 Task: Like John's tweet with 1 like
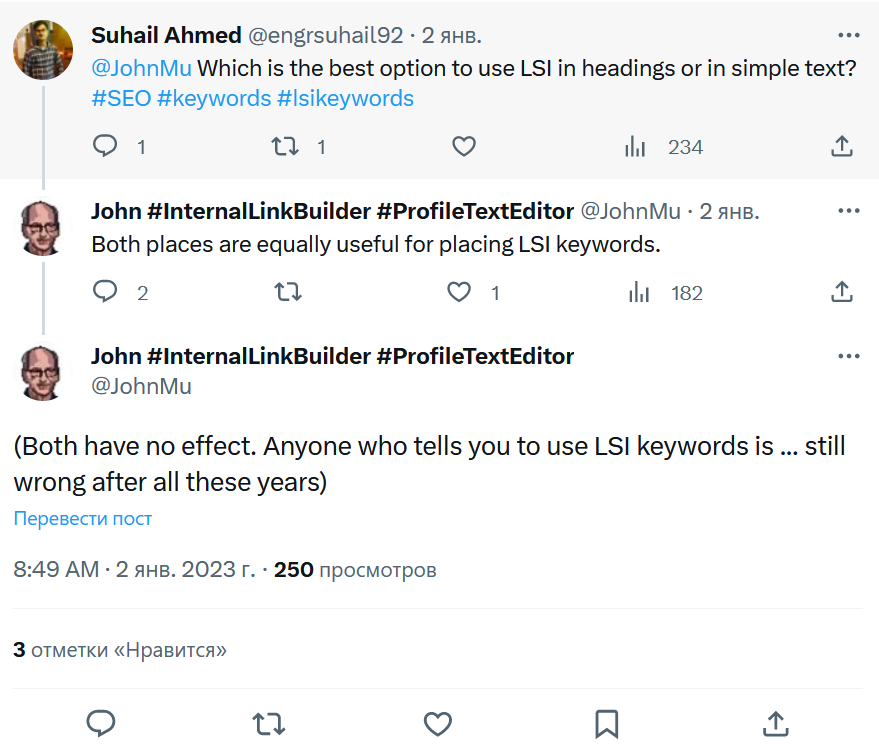[x=459, y=293]
